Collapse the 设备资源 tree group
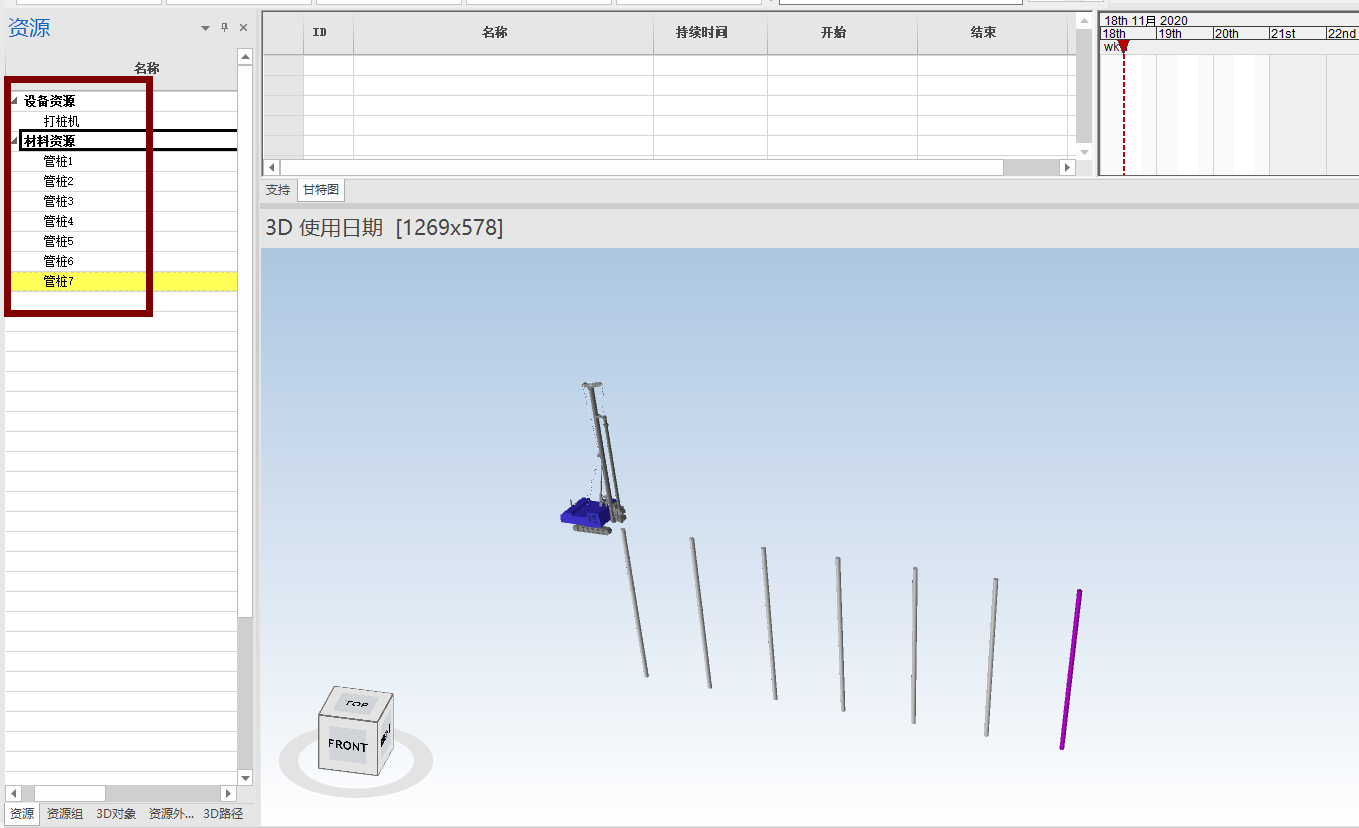1359x828 pixels. [14, 101]
